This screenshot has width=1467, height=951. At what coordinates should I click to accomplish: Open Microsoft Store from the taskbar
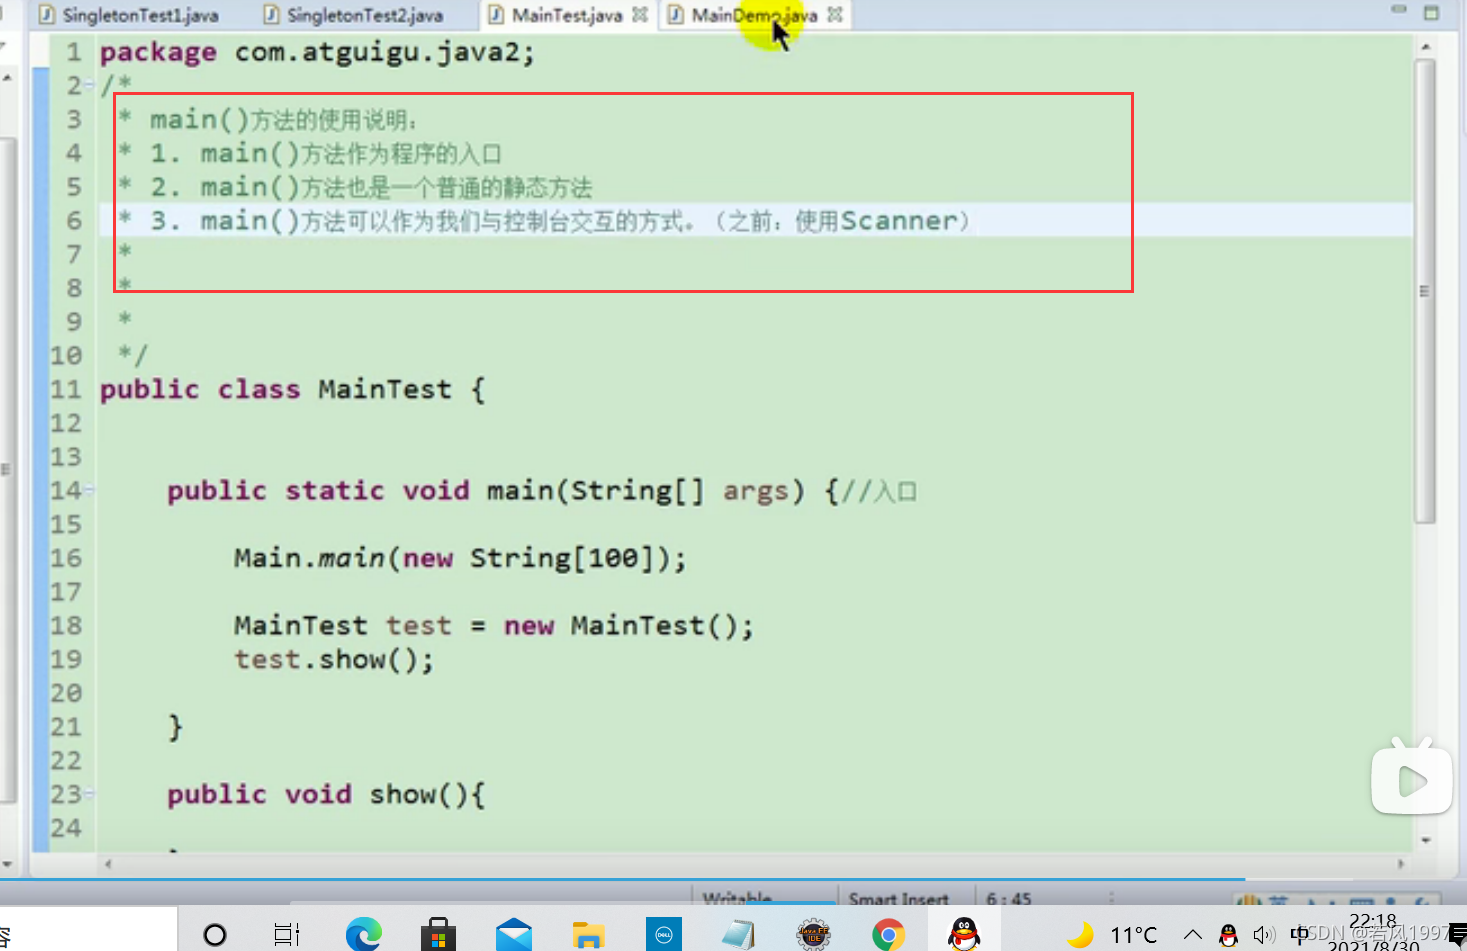(x=438, y=934)
